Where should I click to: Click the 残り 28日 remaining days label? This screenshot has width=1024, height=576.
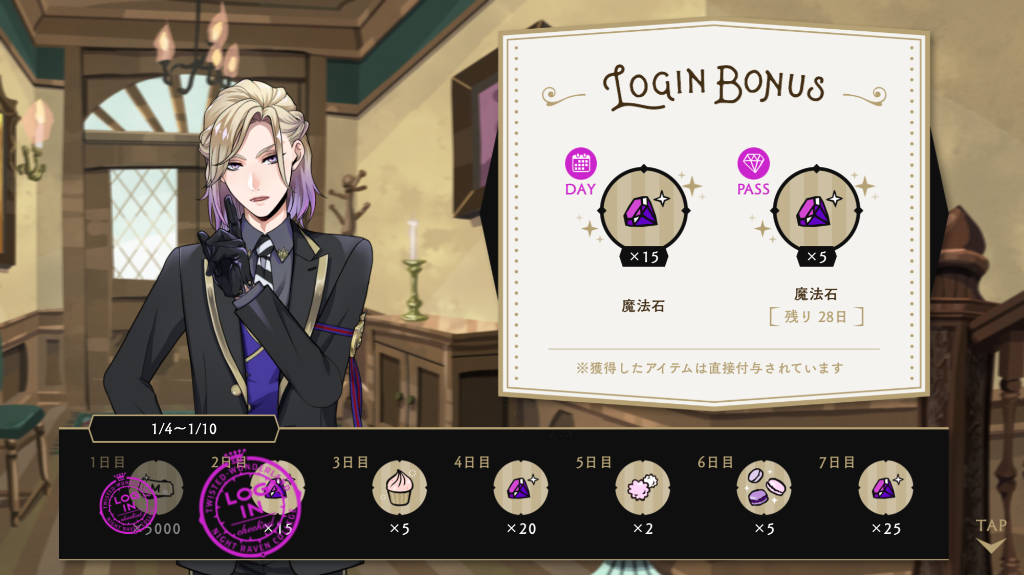[816, 317]
